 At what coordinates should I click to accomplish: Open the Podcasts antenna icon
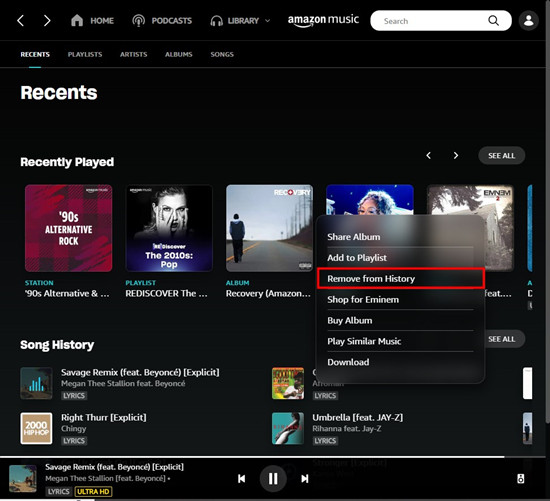pyautogui.click(x=139, y=21)
